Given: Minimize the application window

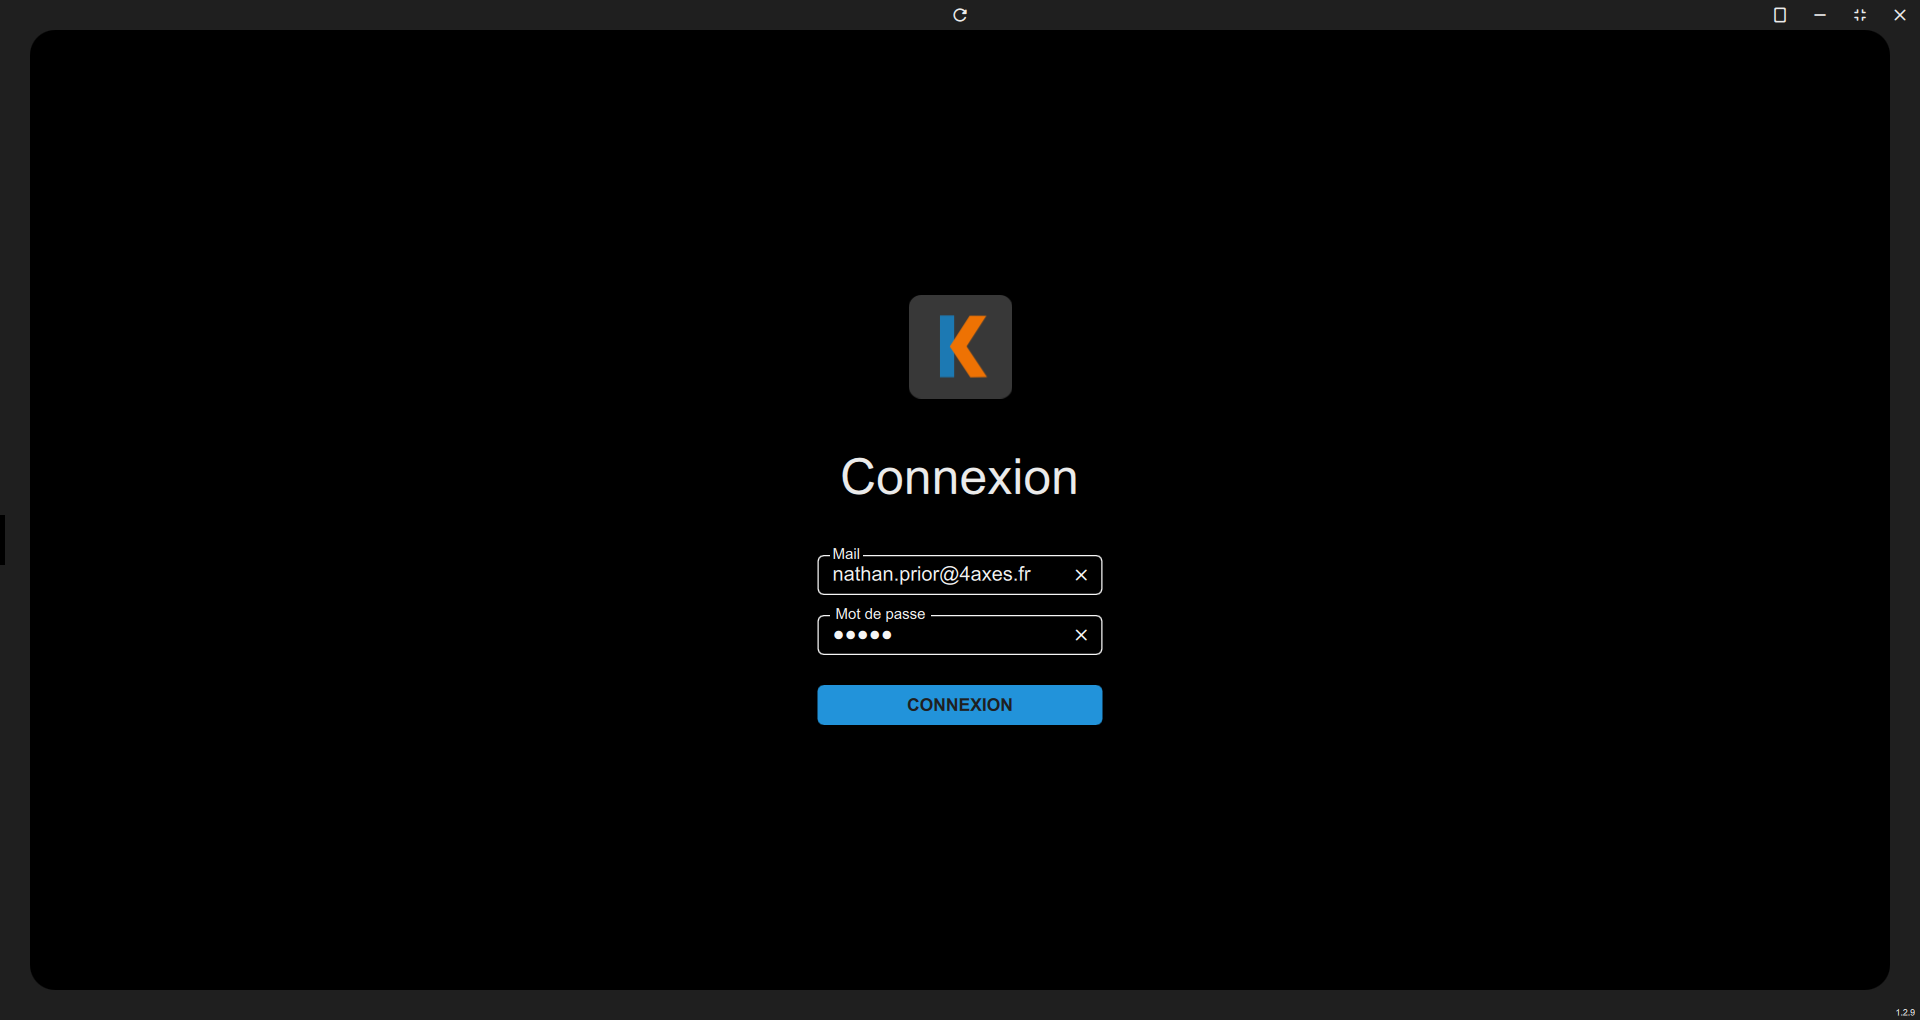Looking at the screenshot, I should [x=1820, y=15].
